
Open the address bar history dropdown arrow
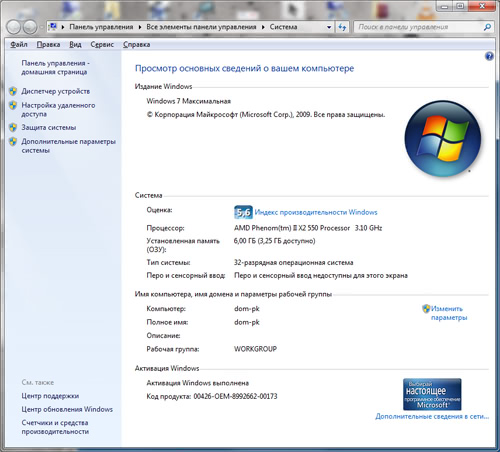(329, 27)
